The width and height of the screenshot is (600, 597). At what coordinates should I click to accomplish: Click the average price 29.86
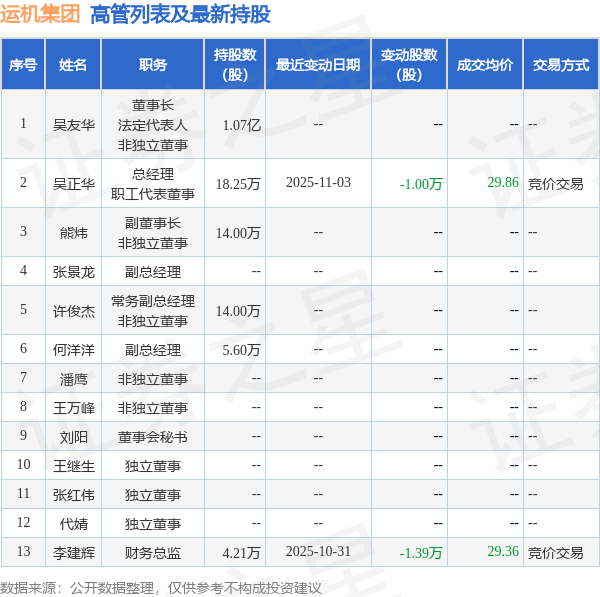[503, 182]
